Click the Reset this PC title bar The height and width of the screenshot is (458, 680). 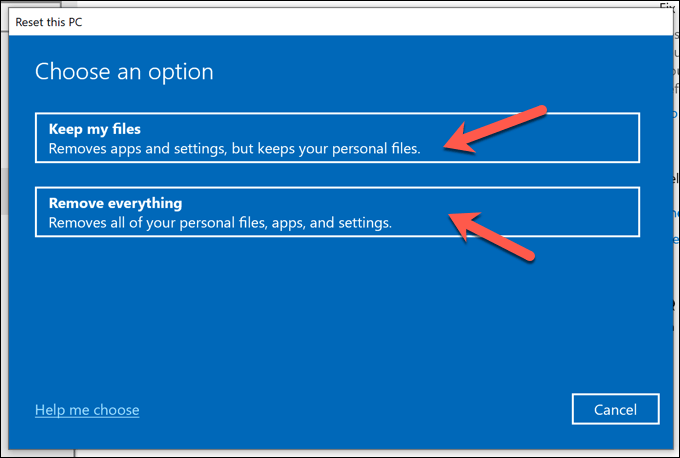300,20
